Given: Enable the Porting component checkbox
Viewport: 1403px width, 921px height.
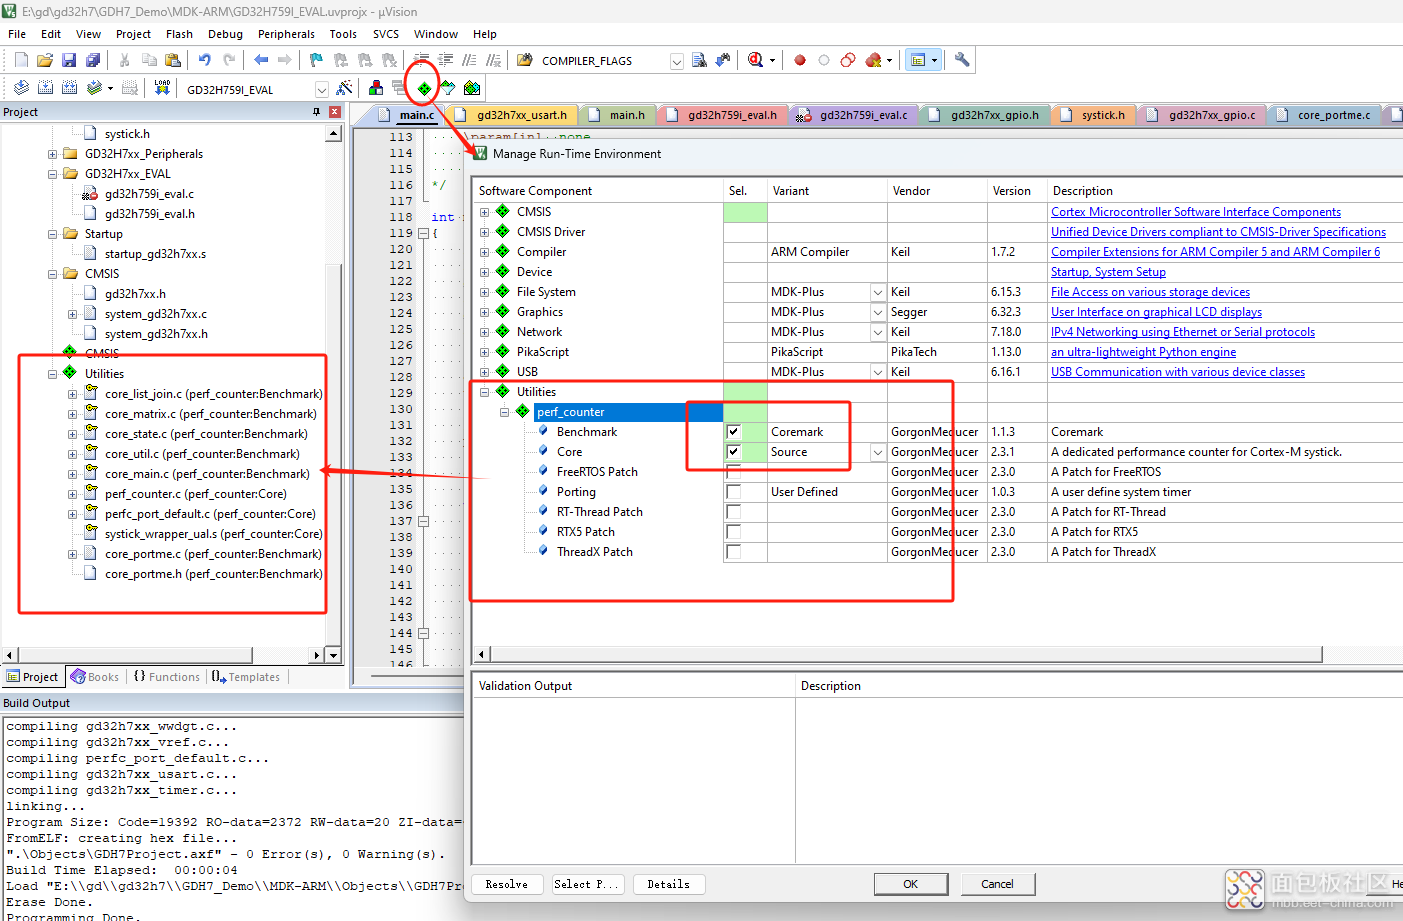Looking at the screenshot, I should (734, 492).
